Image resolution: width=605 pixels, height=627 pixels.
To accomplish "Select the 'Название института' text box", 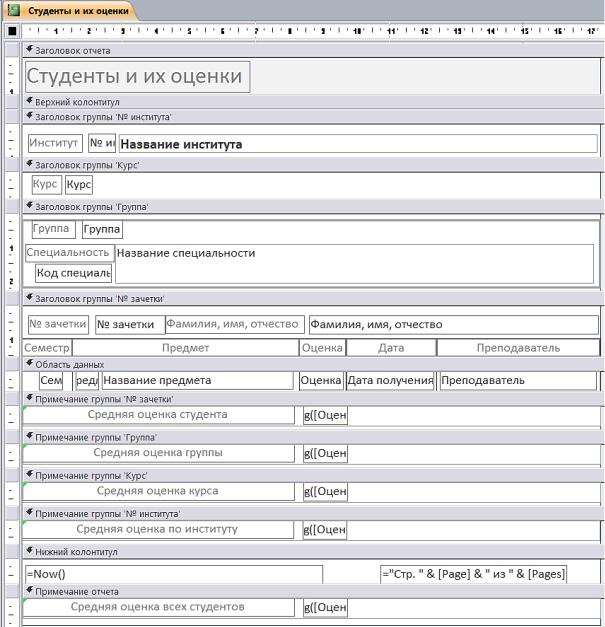I will (x=358, y=144).
